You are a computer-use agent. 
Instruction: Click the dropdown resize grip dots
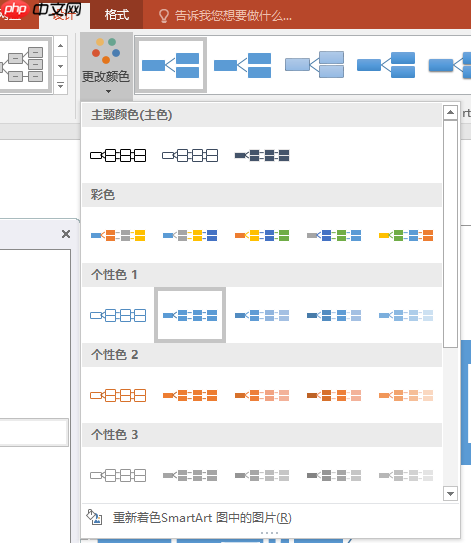(x=269, y=533)
